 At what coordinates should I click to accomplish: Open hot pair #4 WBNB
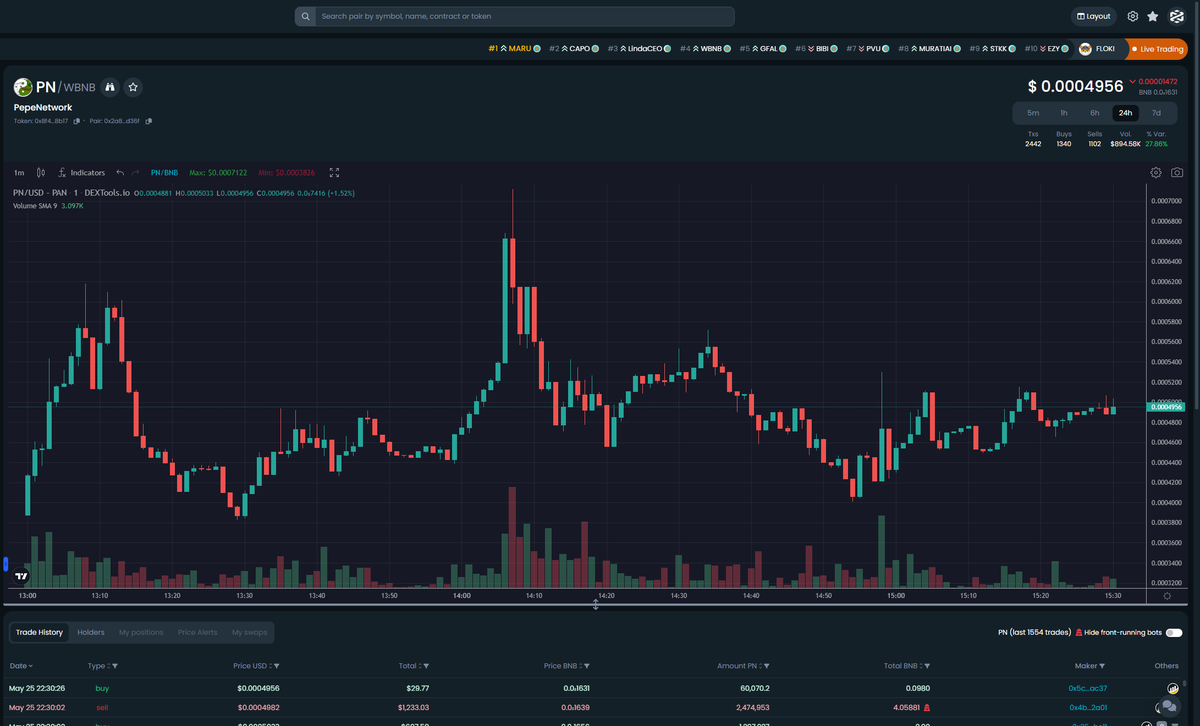tap(705, 48)
